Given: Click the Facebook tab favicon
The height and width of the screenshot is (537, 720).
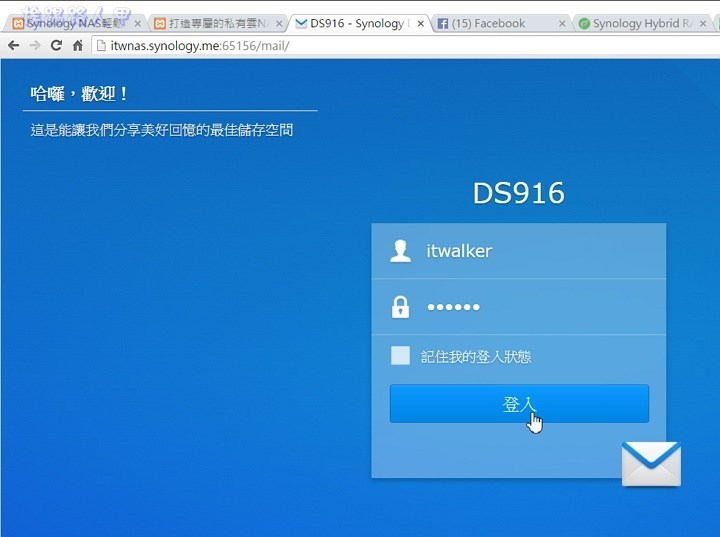Looking at the screenshot, I should click(x=443, y=23).
